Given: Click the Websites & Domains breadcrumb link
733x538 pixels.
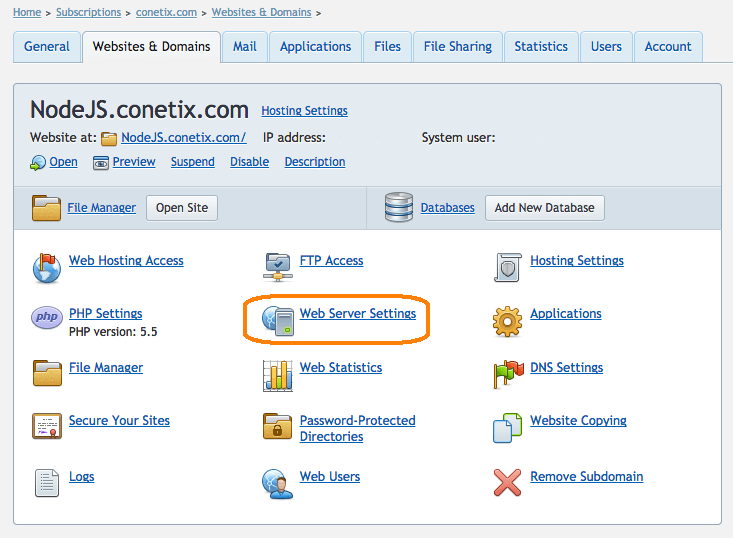Looking at the screenshot, I should click(261, 12).
